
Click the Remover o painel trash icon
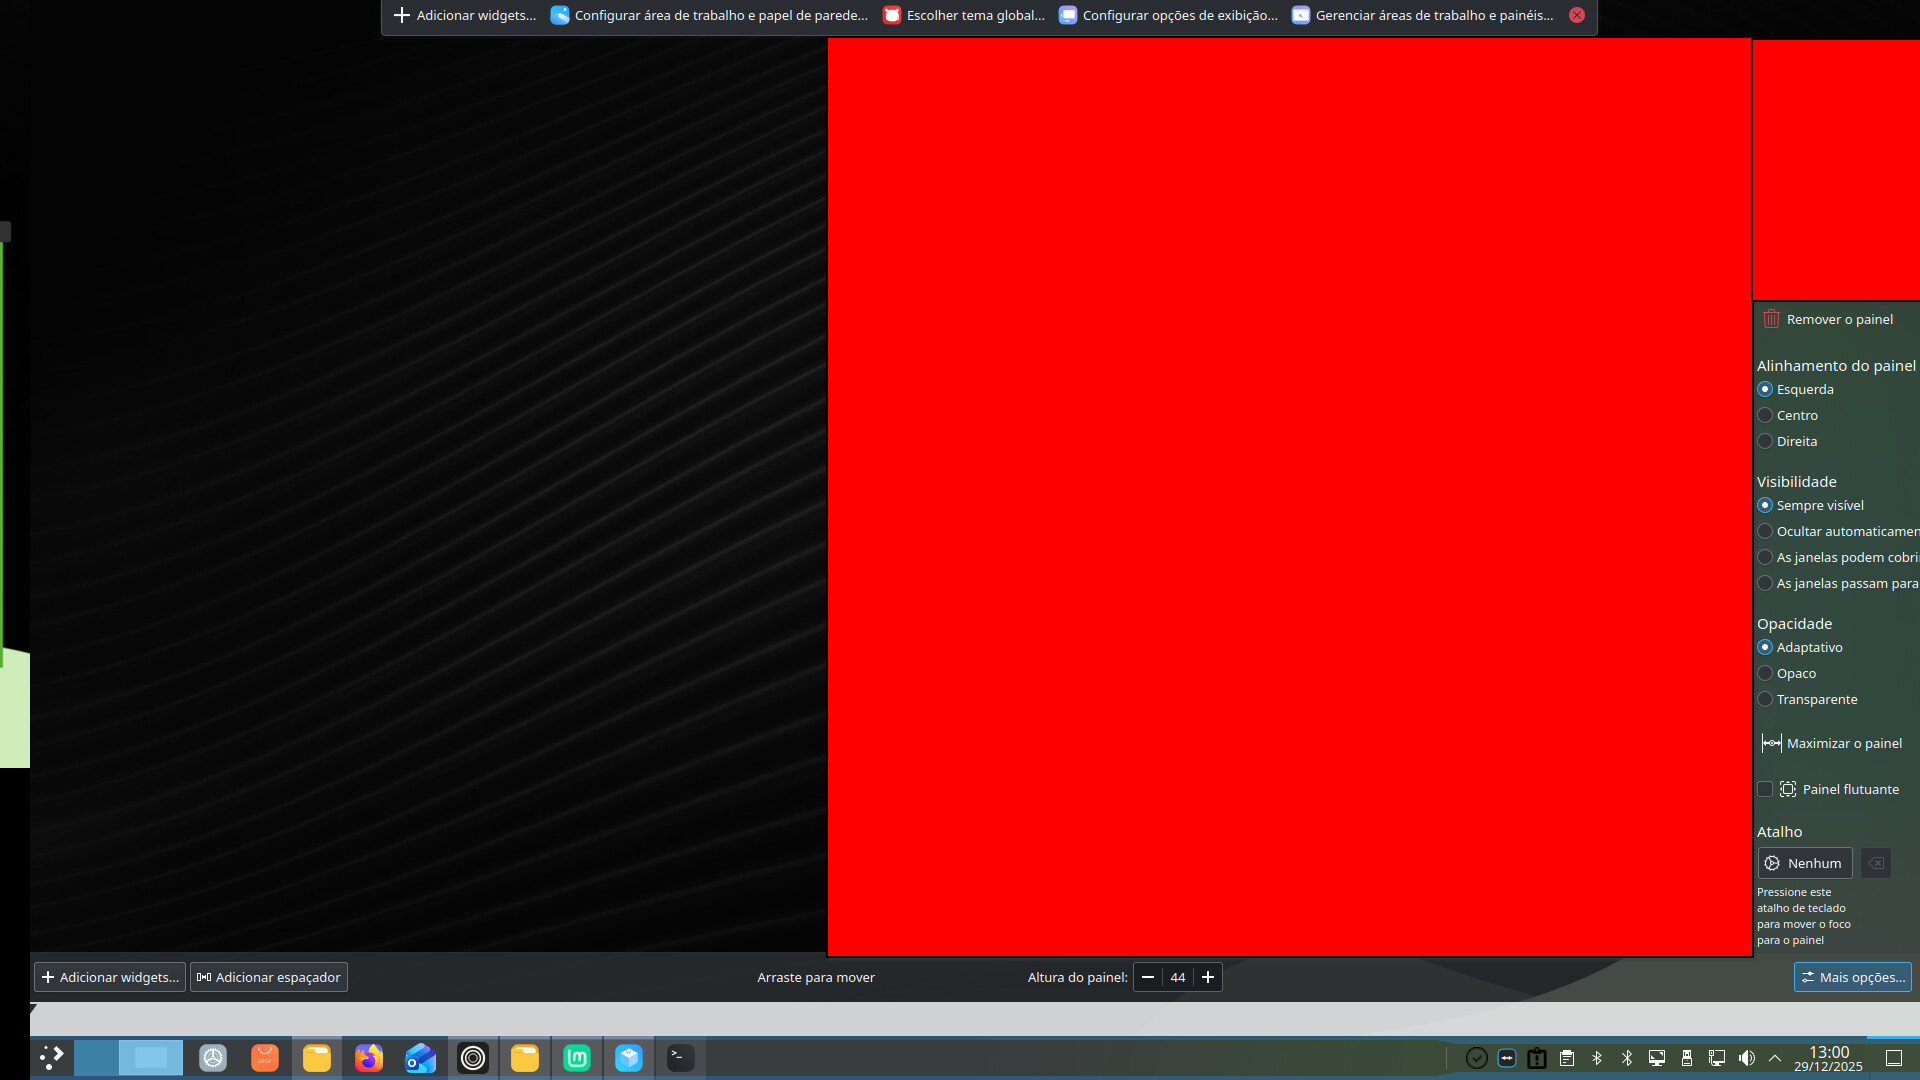tap(1771, 319)
